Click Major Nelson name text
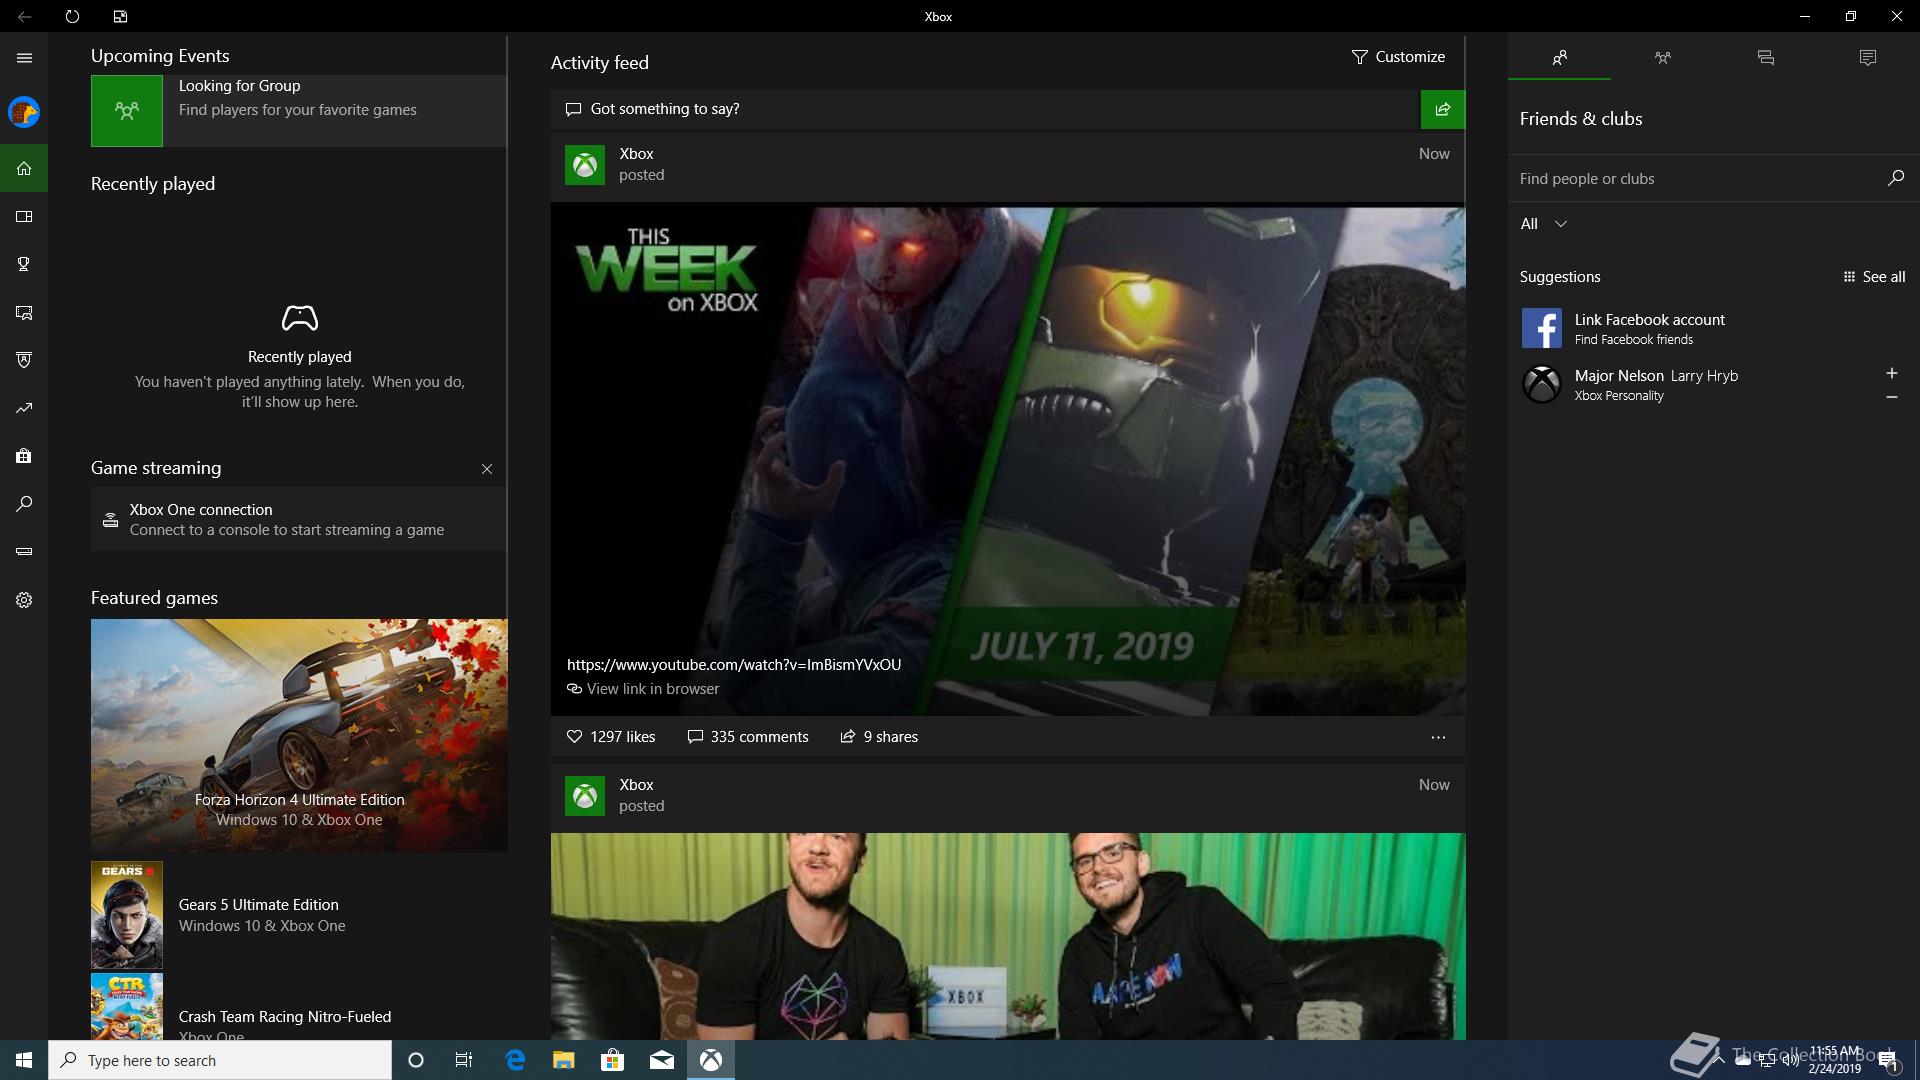The image size is (1920, 1080). point(1618,376)
